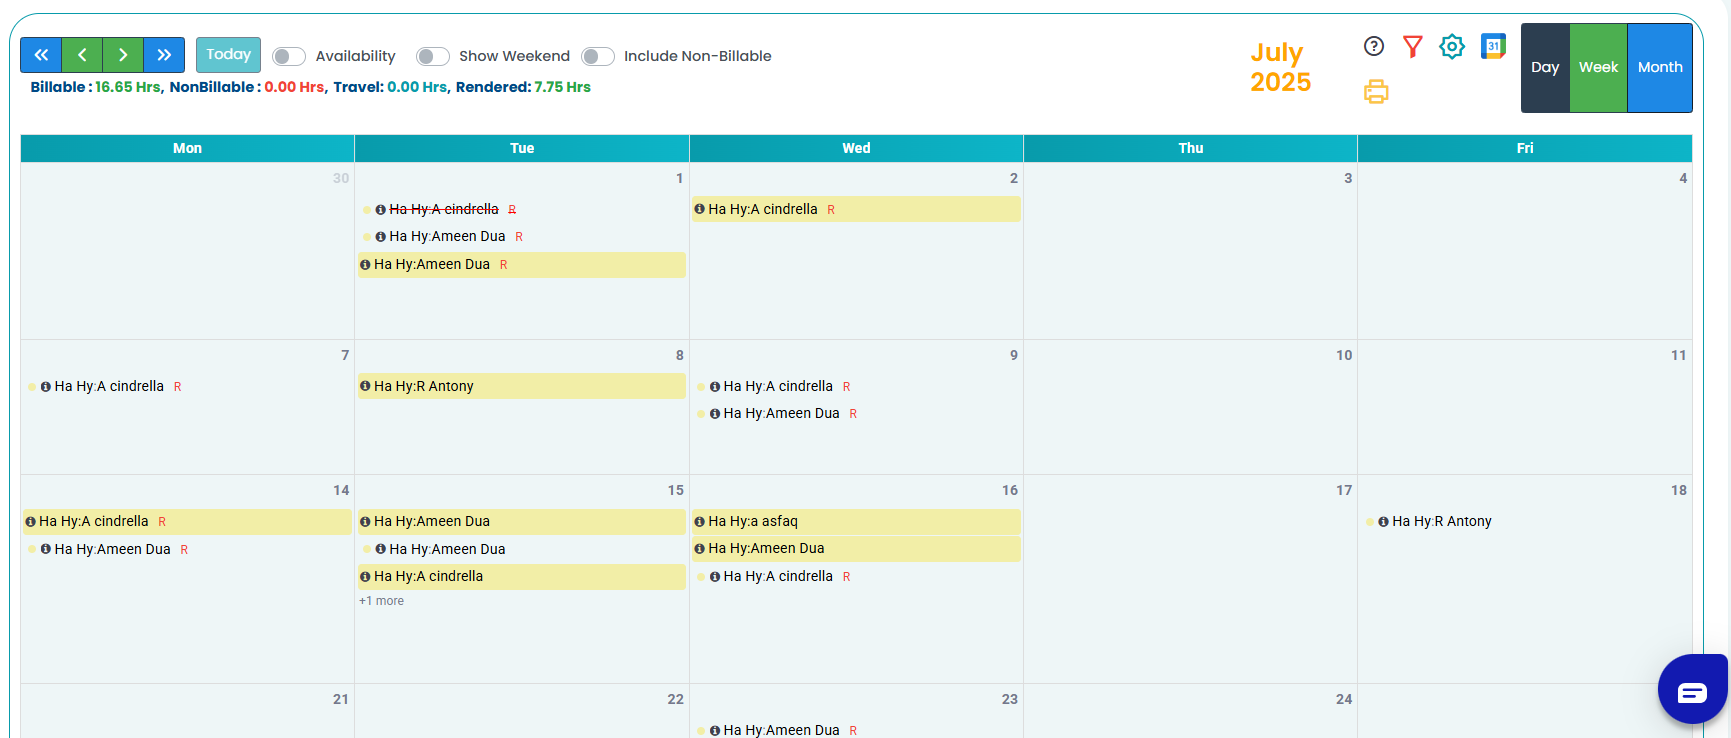Click the Today button
Viewport: 1731px width, 738px height.
[x=228, y=55]
